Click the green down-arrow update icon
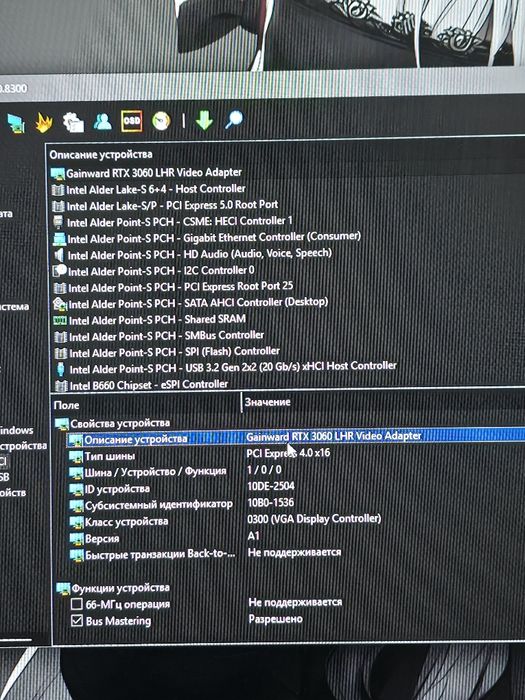The image size is (525, 700). point(204,120)
